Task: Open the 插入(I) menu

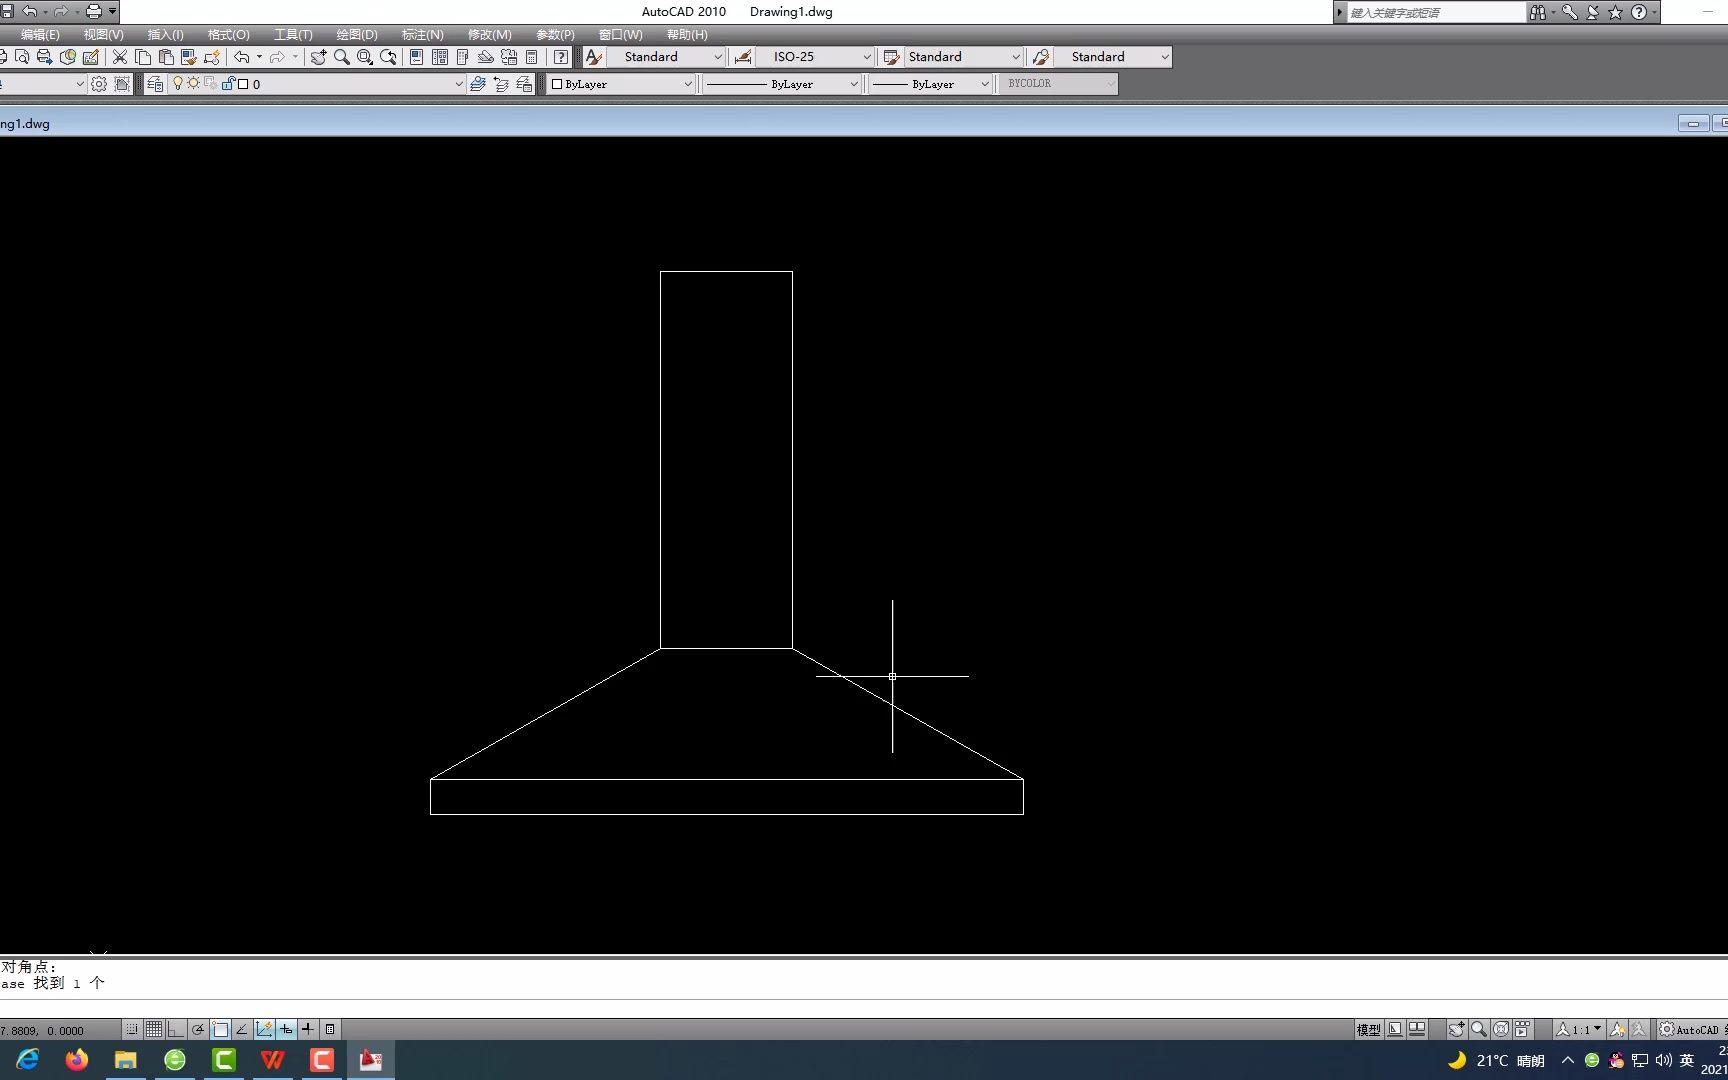Action: click(166, 35)
